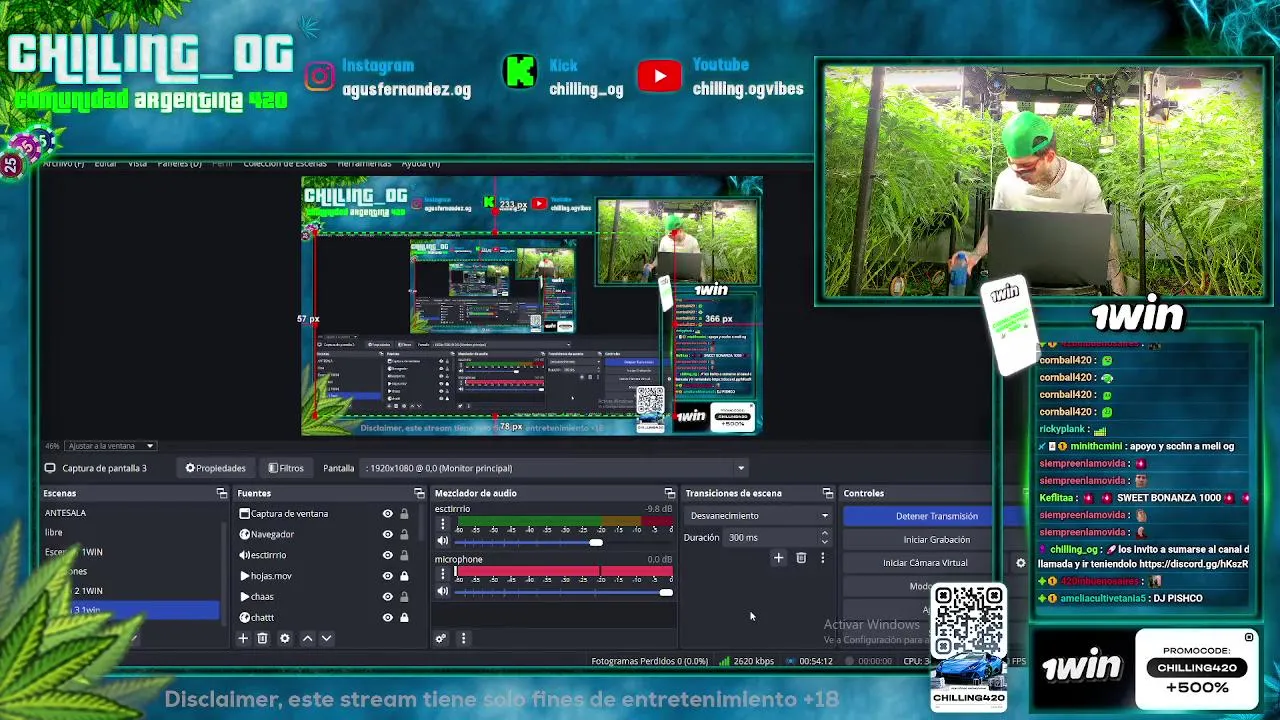Move selected source up in Fuentes
Viewport: 1280px width, 720px height.
308,638
